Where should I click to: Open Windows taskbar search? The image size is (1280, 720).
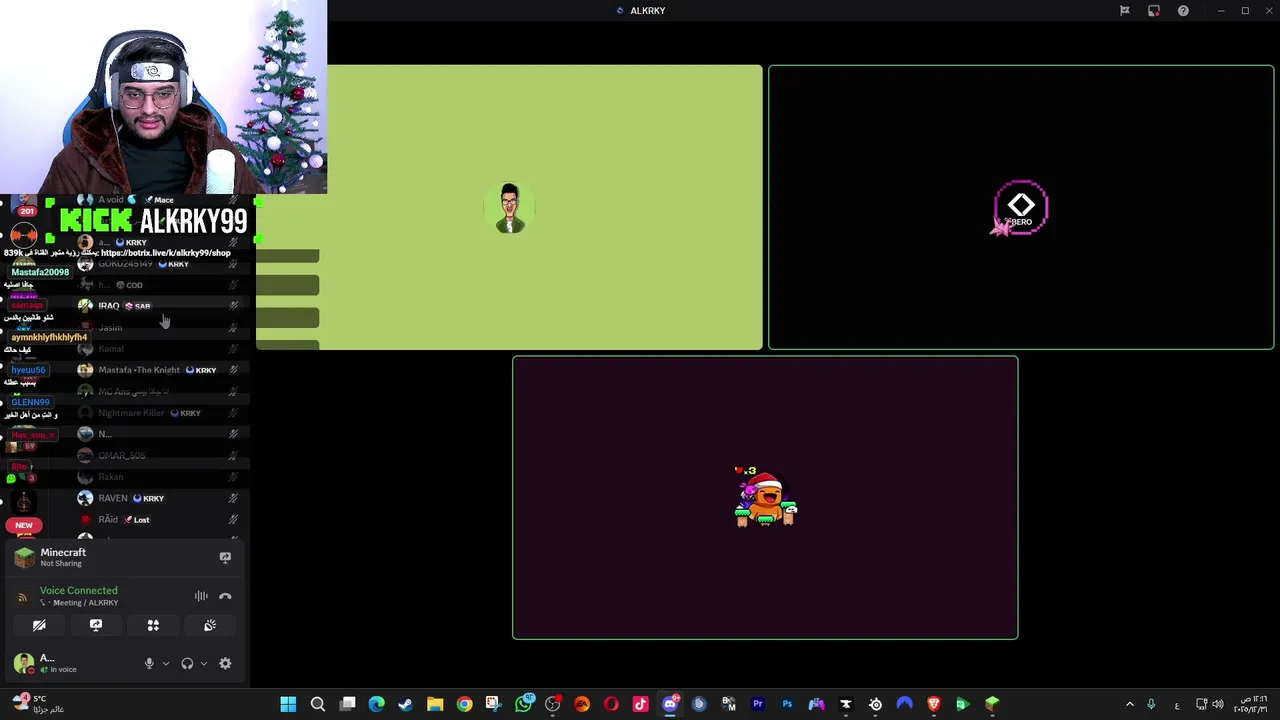coord(318,704)
